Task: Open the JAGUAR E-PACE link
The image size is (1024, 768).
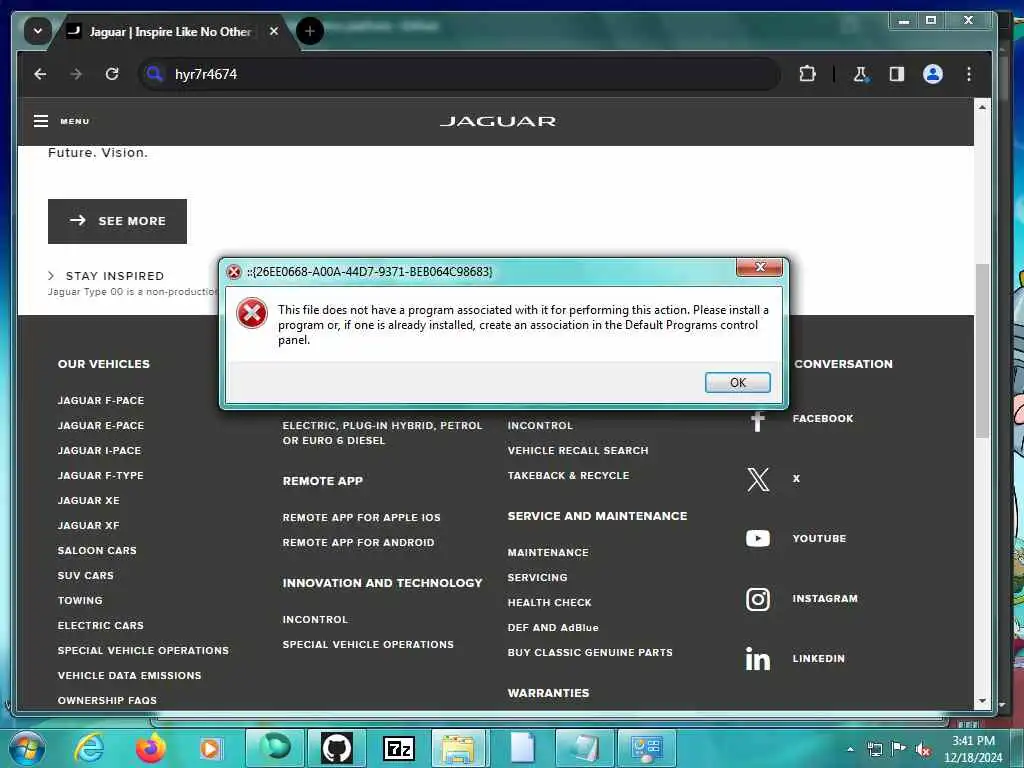Action: click(101, 425)
